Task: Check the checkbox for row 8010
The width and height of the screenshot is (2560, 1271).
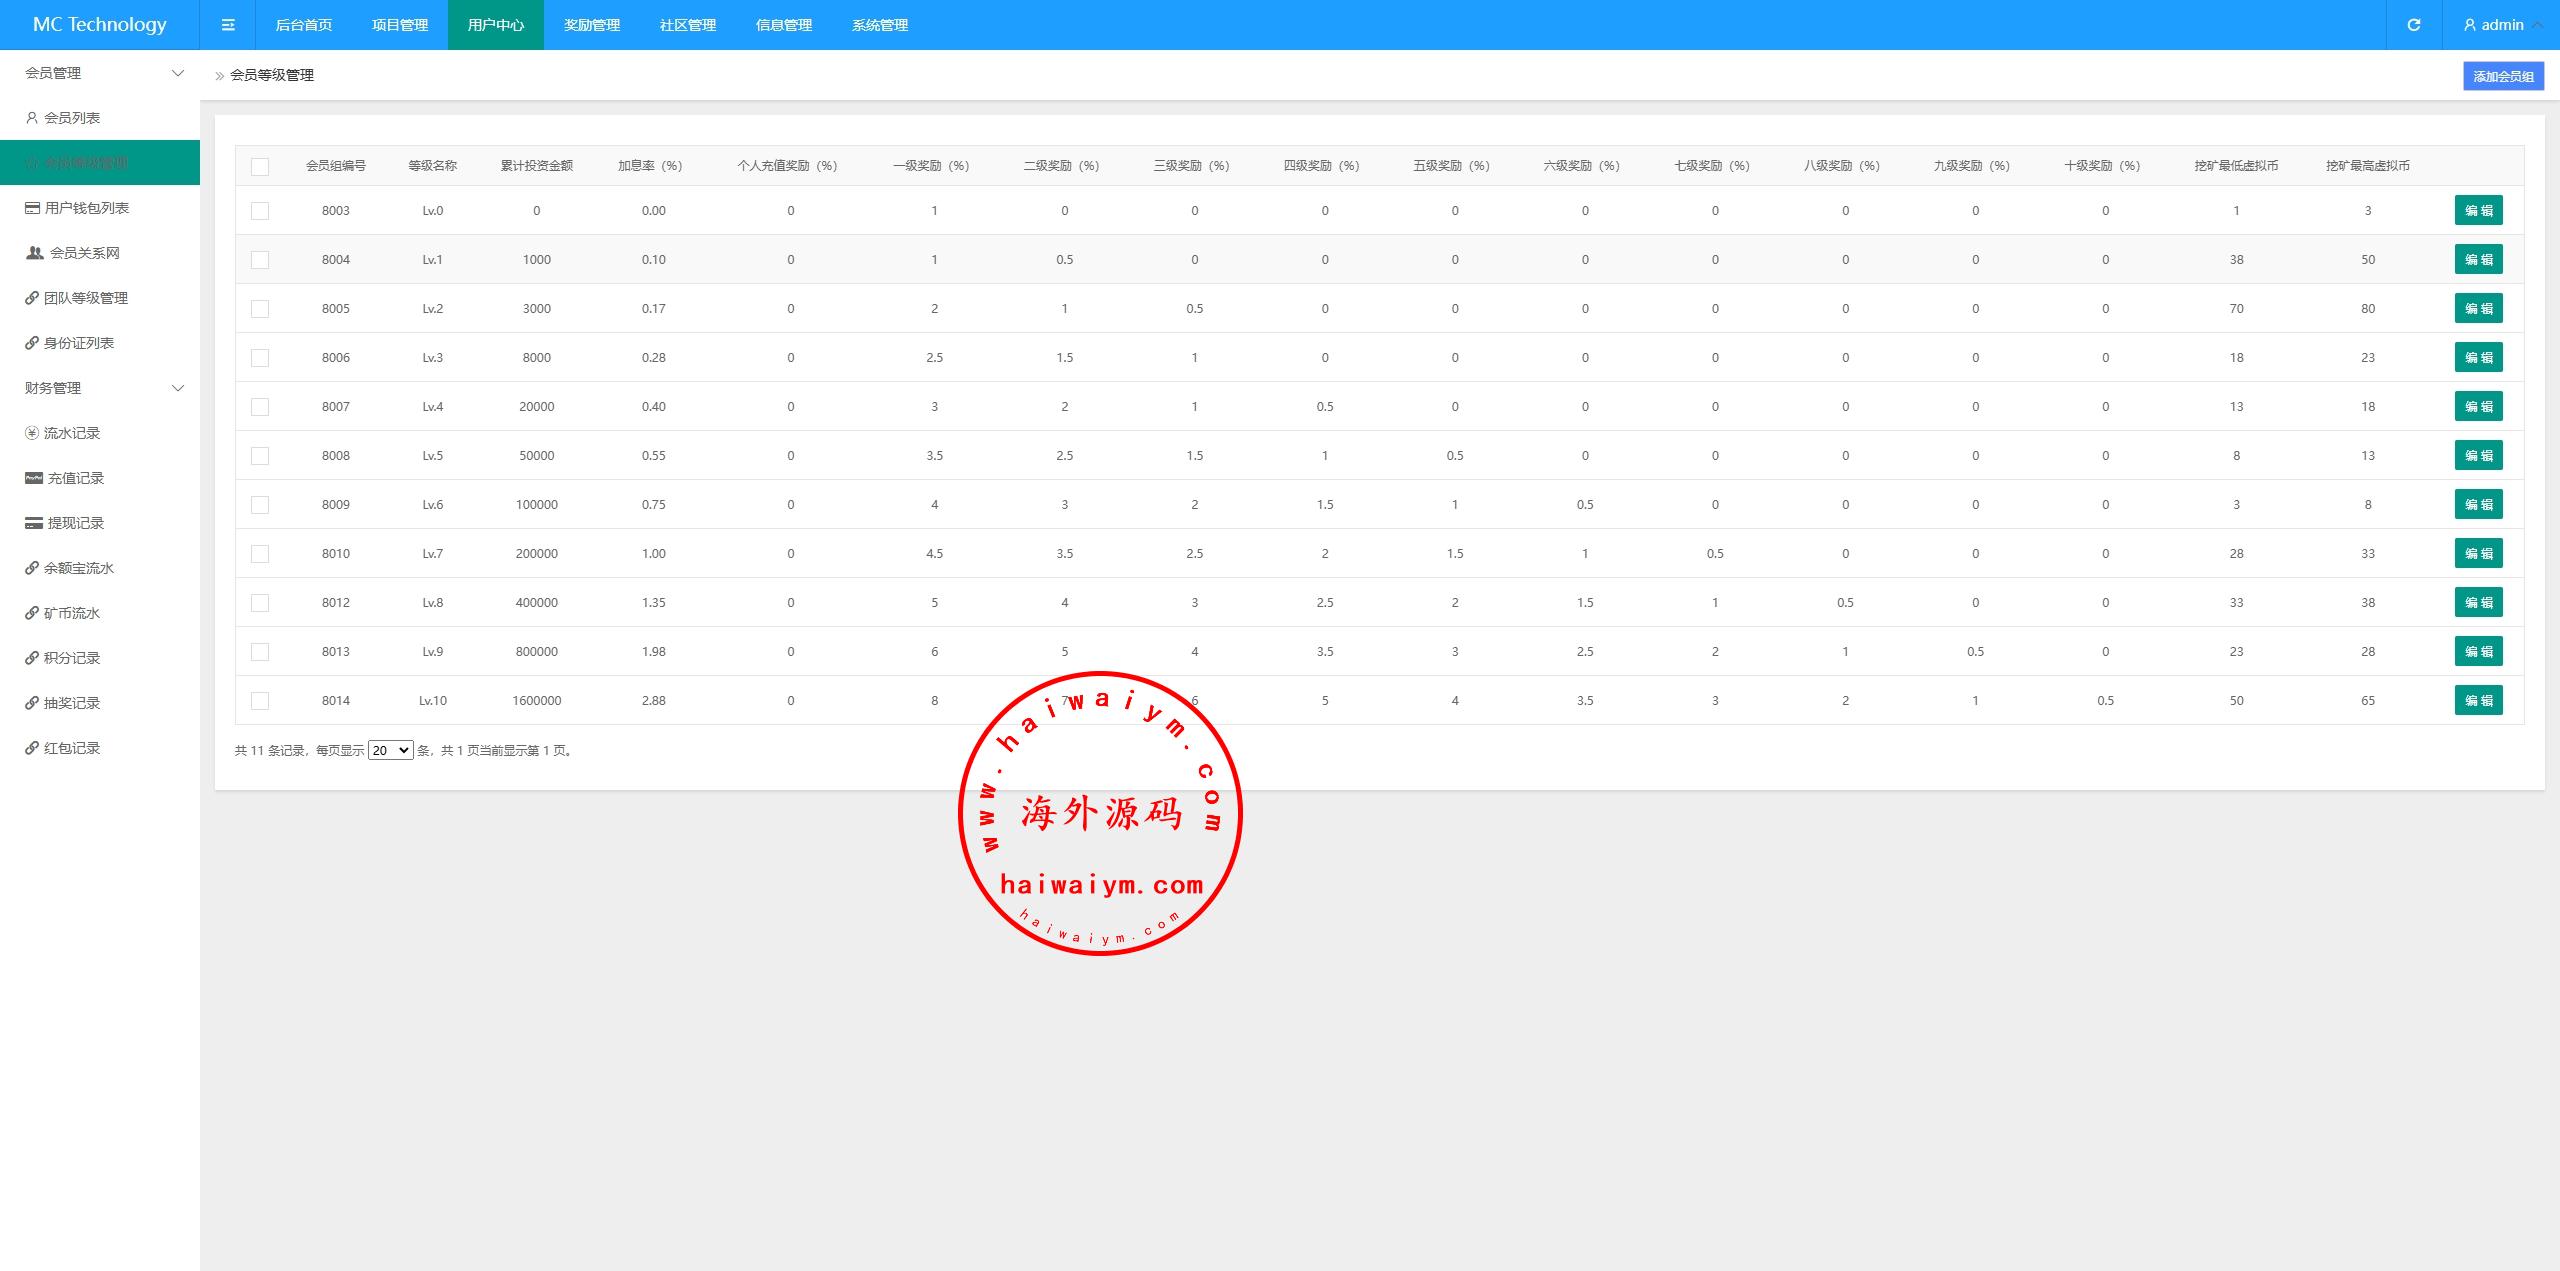Action: click(260, 554)
